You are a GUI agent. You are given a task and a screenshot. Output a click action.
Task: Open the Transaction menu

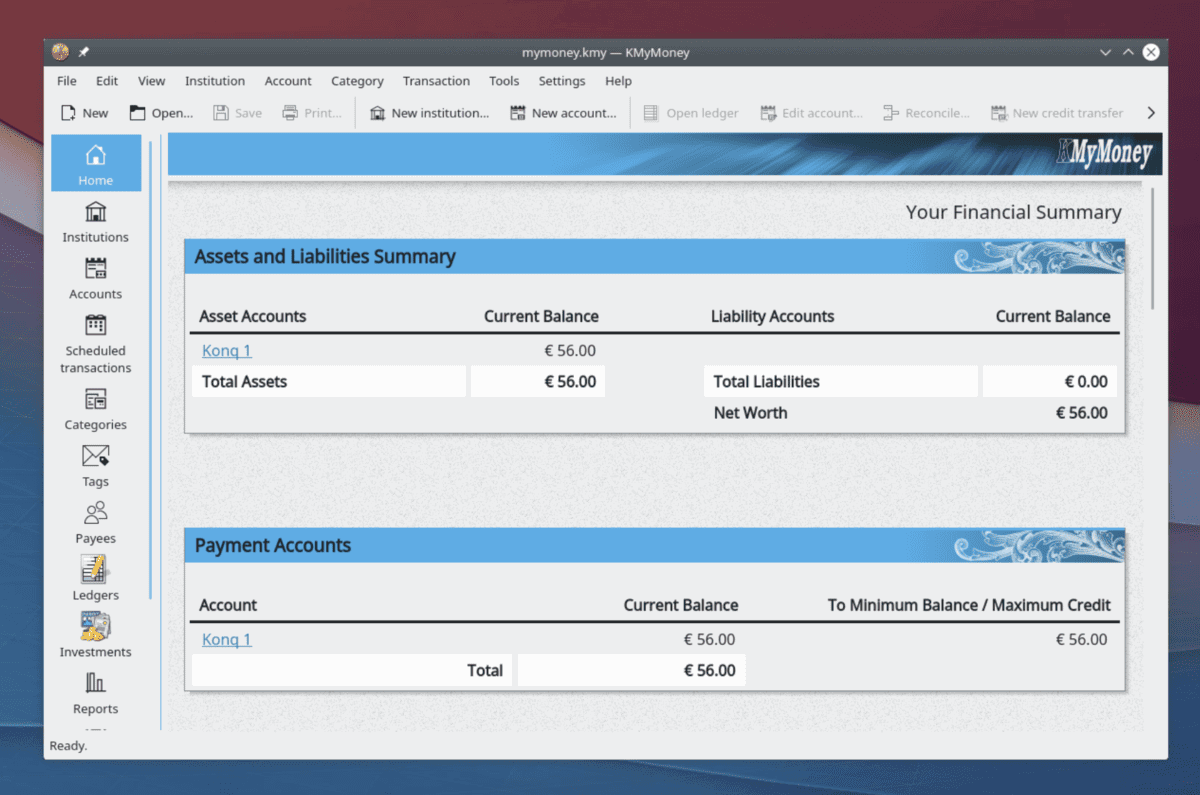tap(436, 81)
